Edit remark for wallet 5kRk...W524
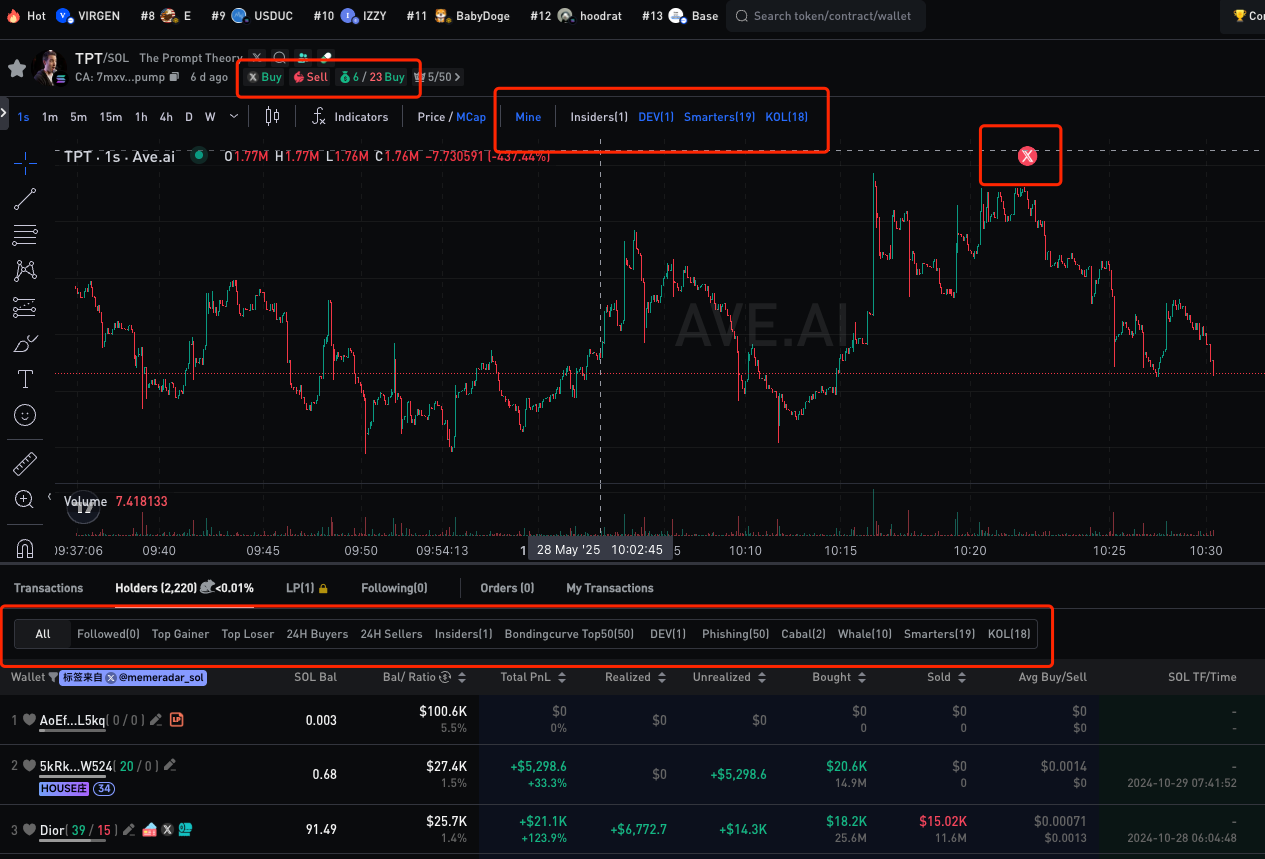The image size is (1265, 859). coord(170,765)
